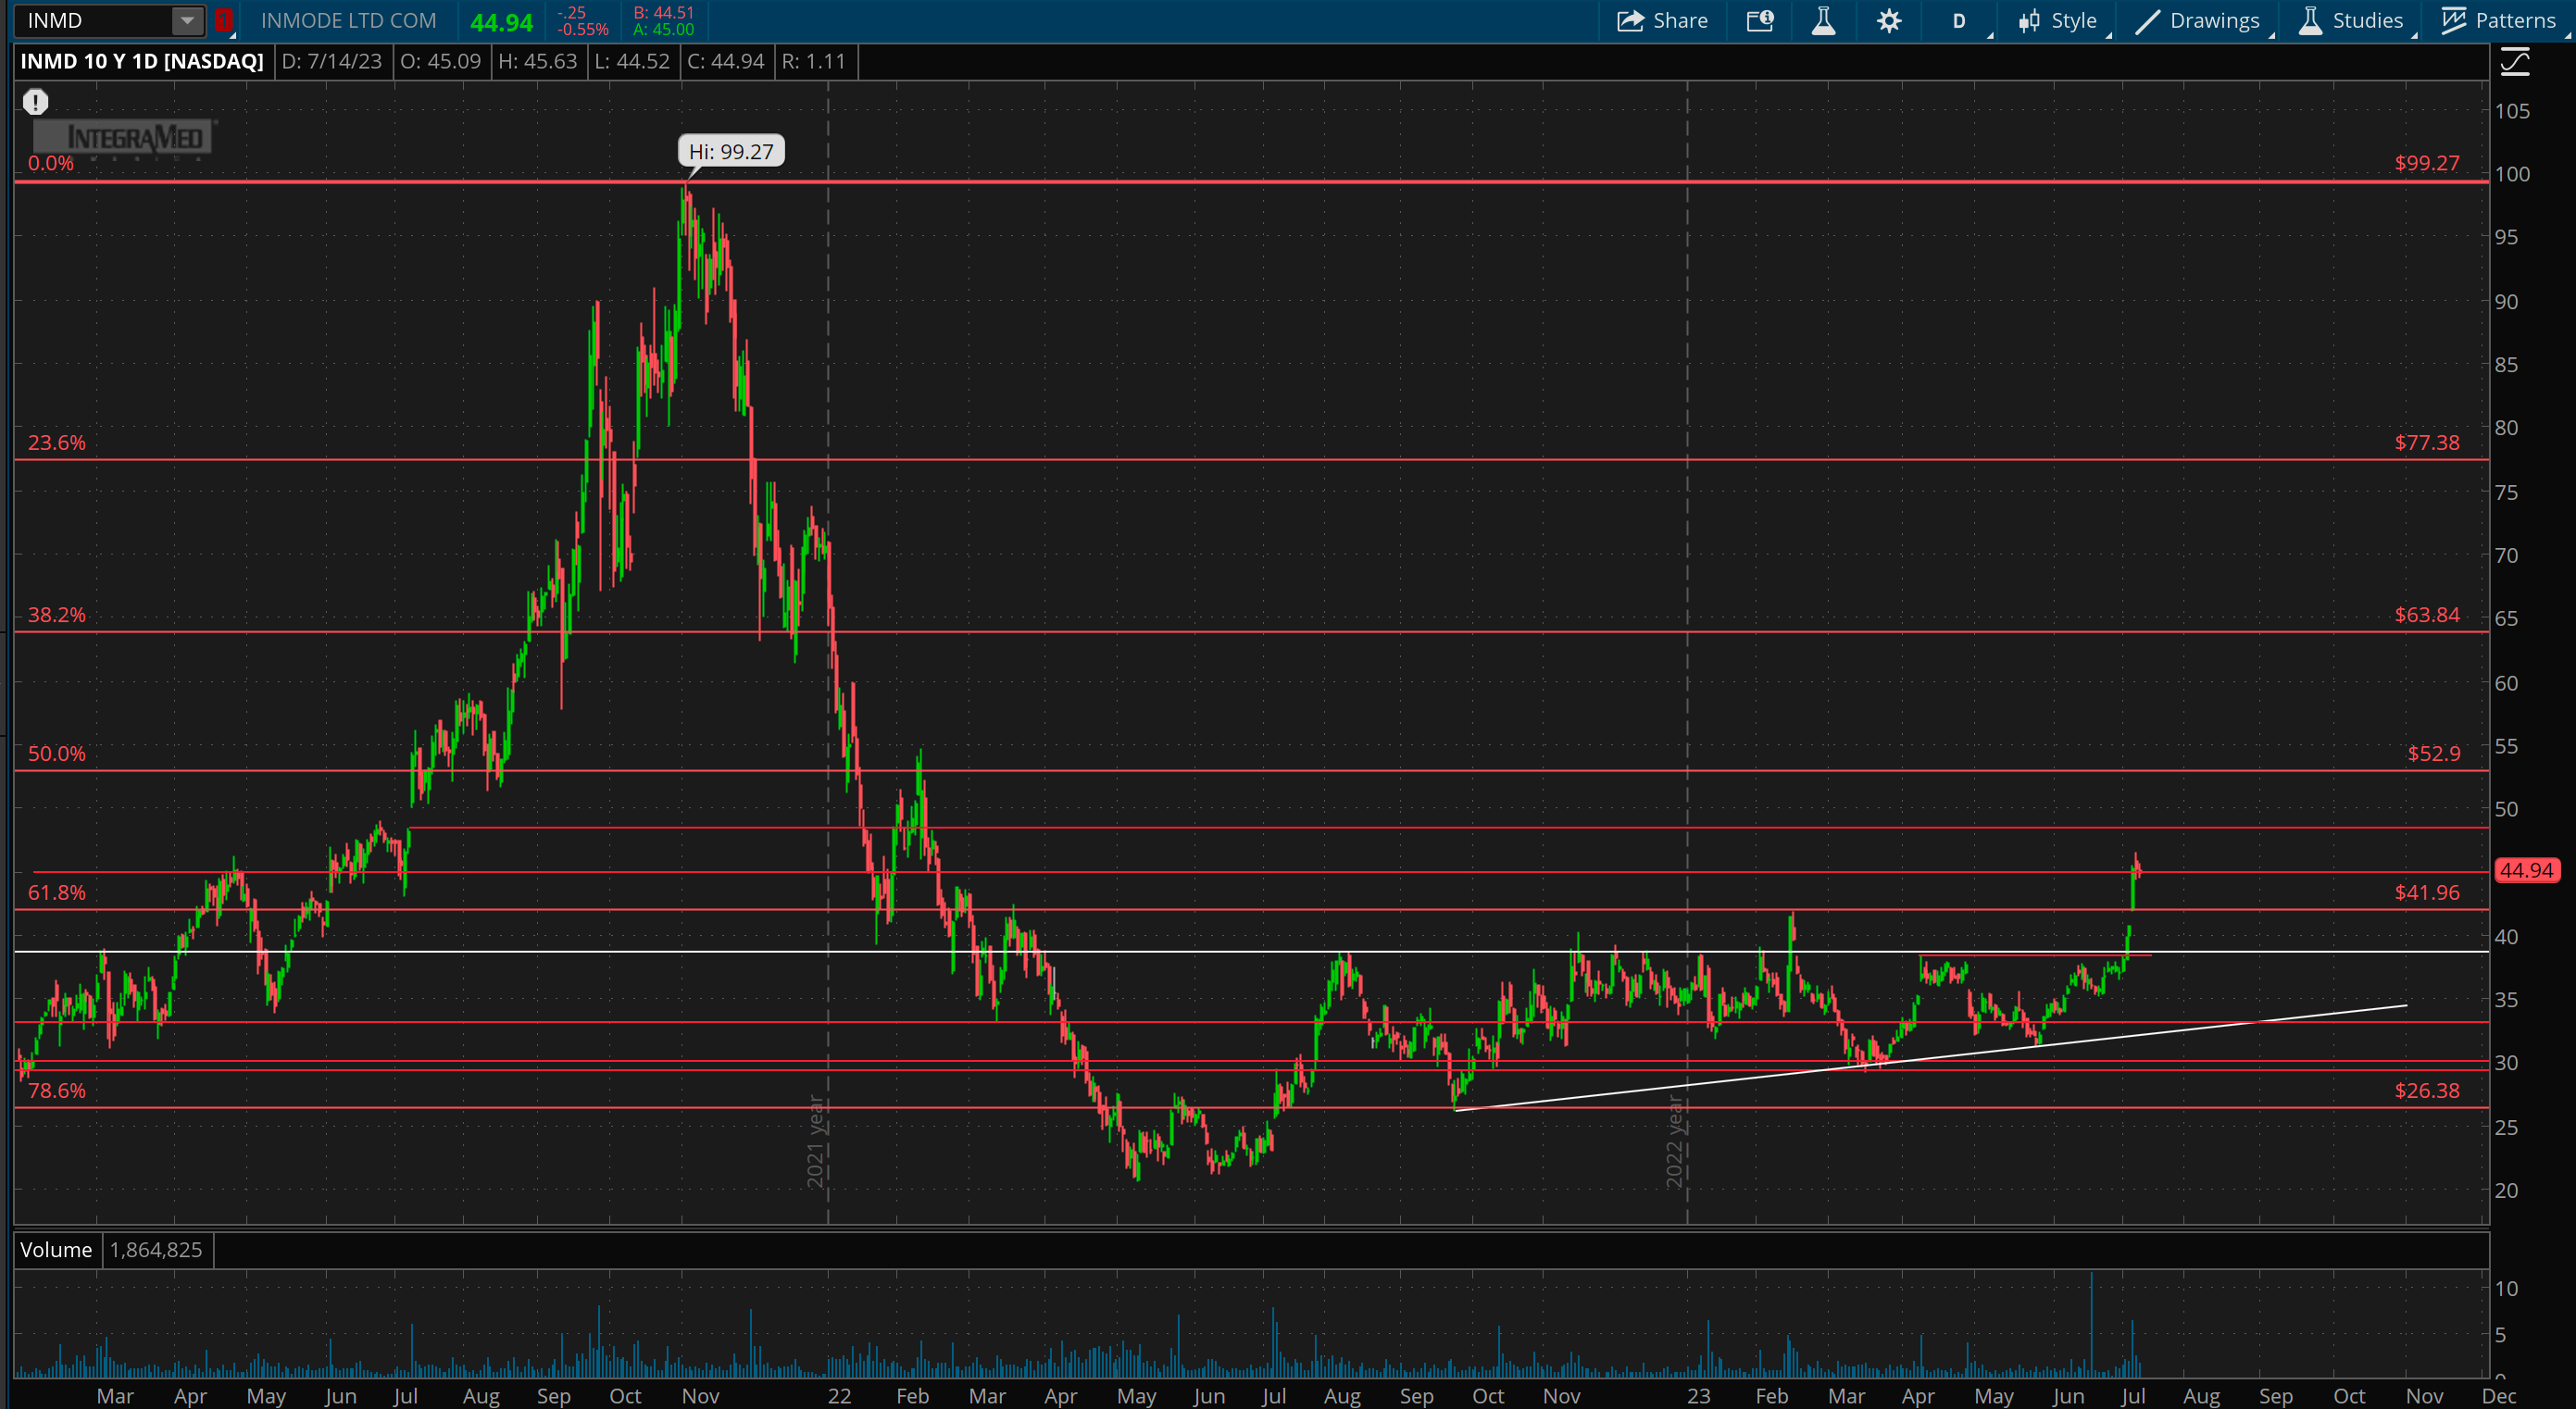
Task: Click the $63.84 Fibonacci price label
Action: (x=2427, y=614)
